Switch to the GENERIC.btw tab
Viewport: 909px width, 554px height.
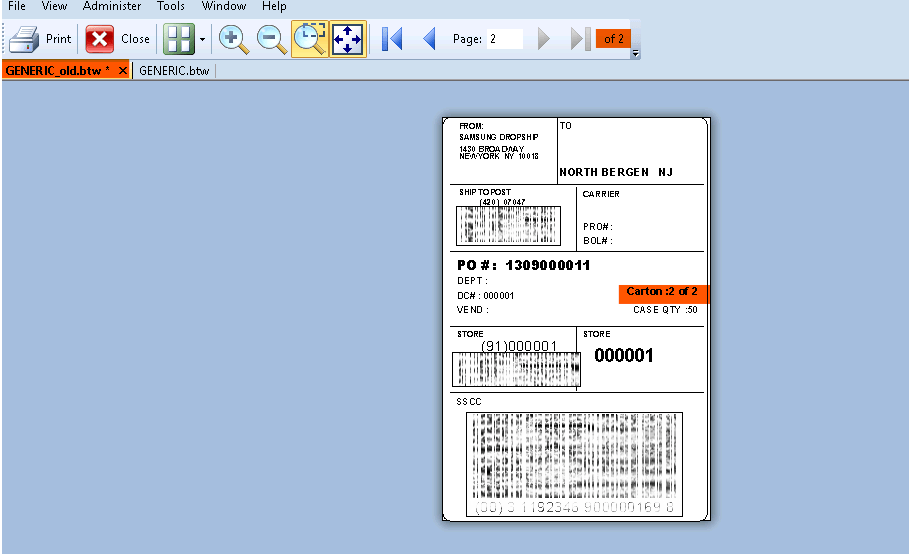point(174,71)
